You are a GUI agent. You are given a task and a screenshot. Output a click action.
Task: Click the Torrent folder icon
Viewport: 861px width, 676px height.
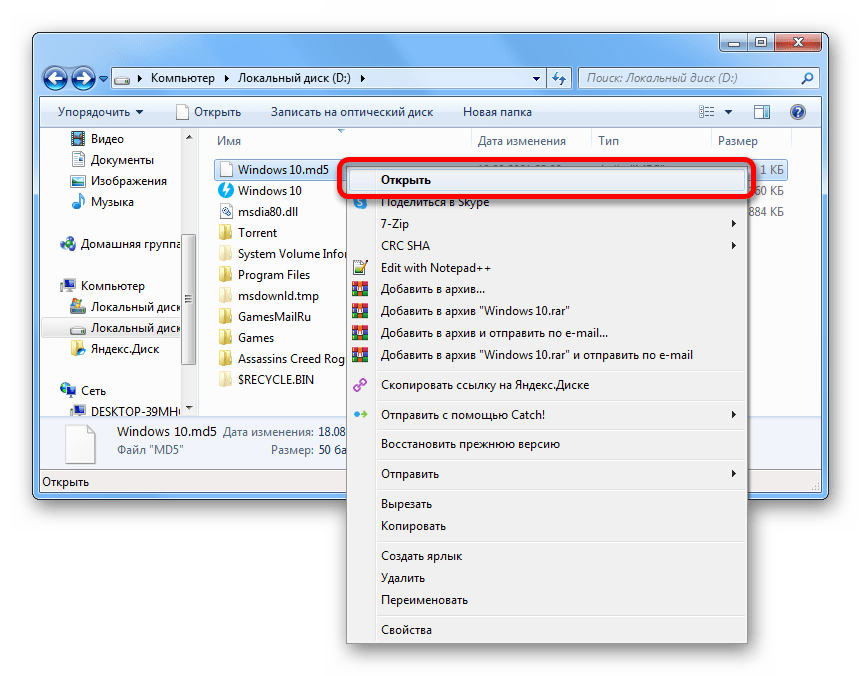(226, 233)
